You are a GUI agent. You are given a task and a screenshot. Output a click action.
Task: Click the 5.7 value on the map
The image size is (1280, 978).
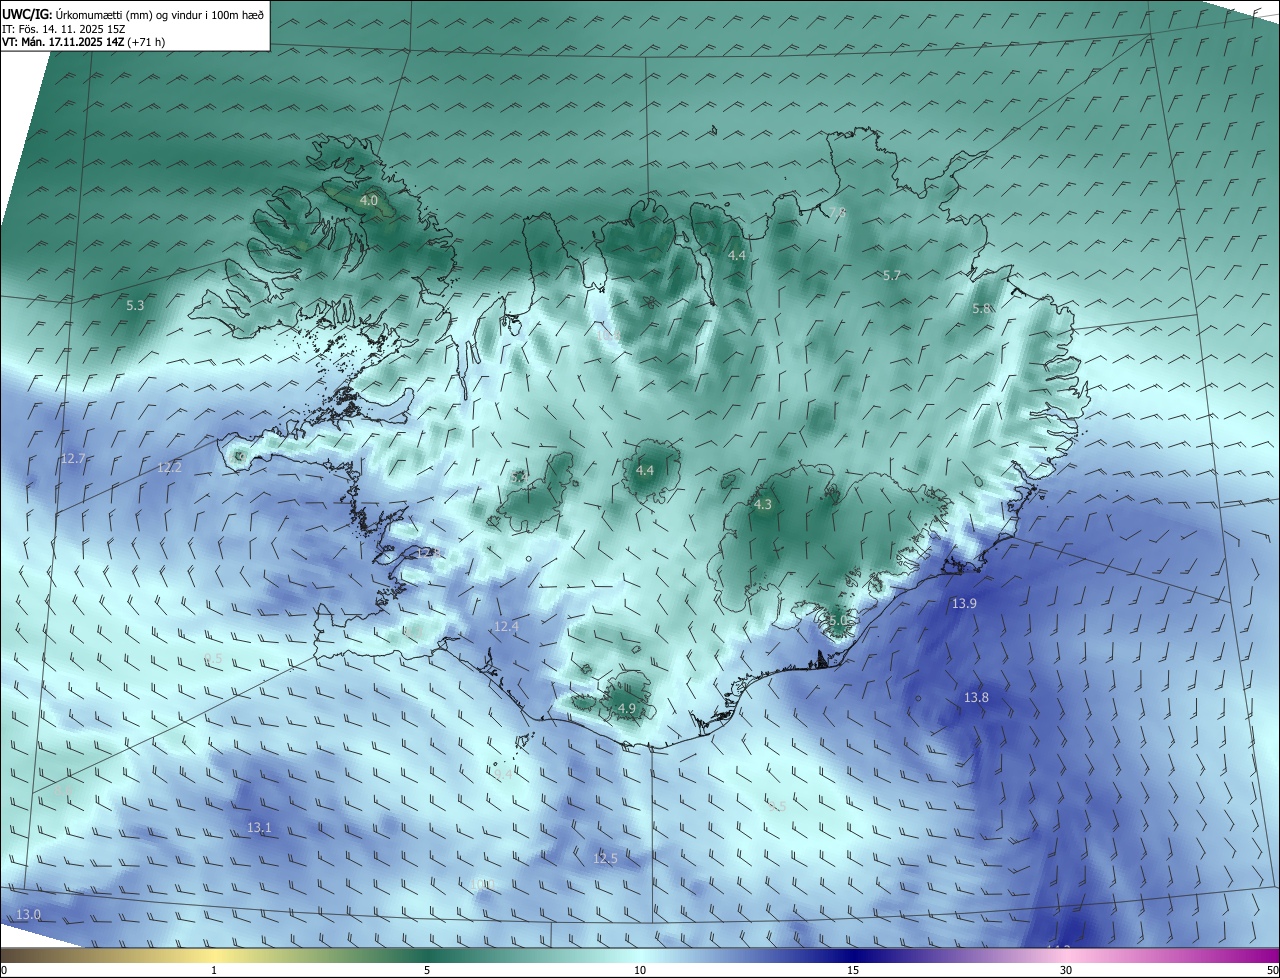coord(893,275)
